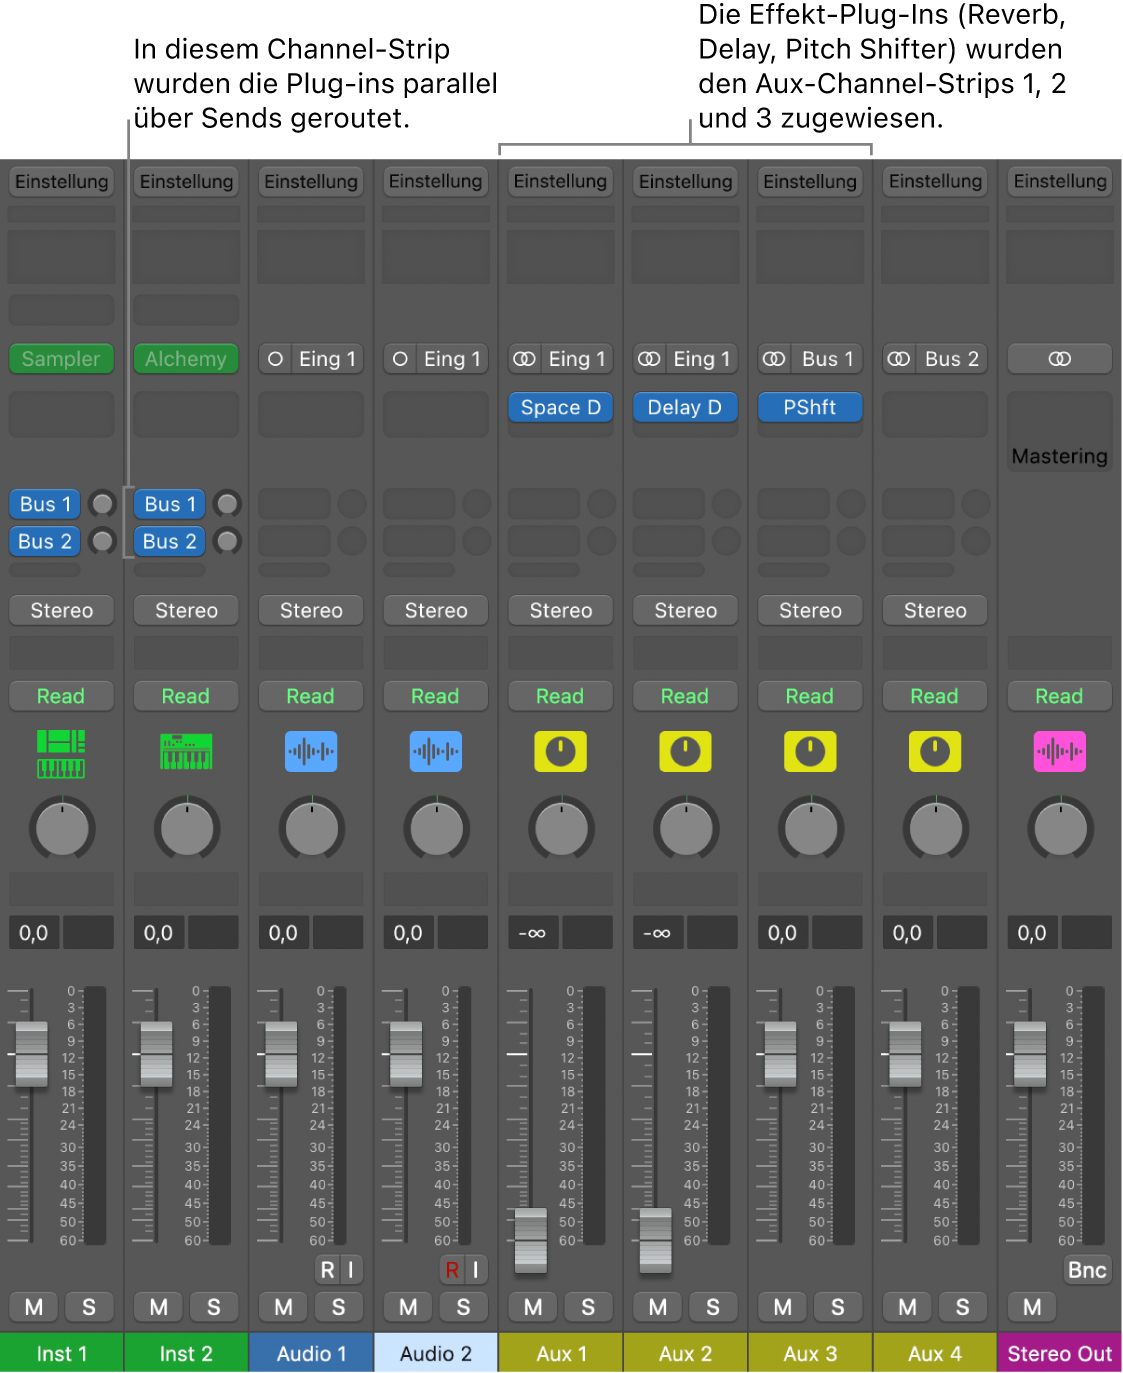Set Aux 3 automation mode via Read button

pyautogui.click(x=809, y=695)
